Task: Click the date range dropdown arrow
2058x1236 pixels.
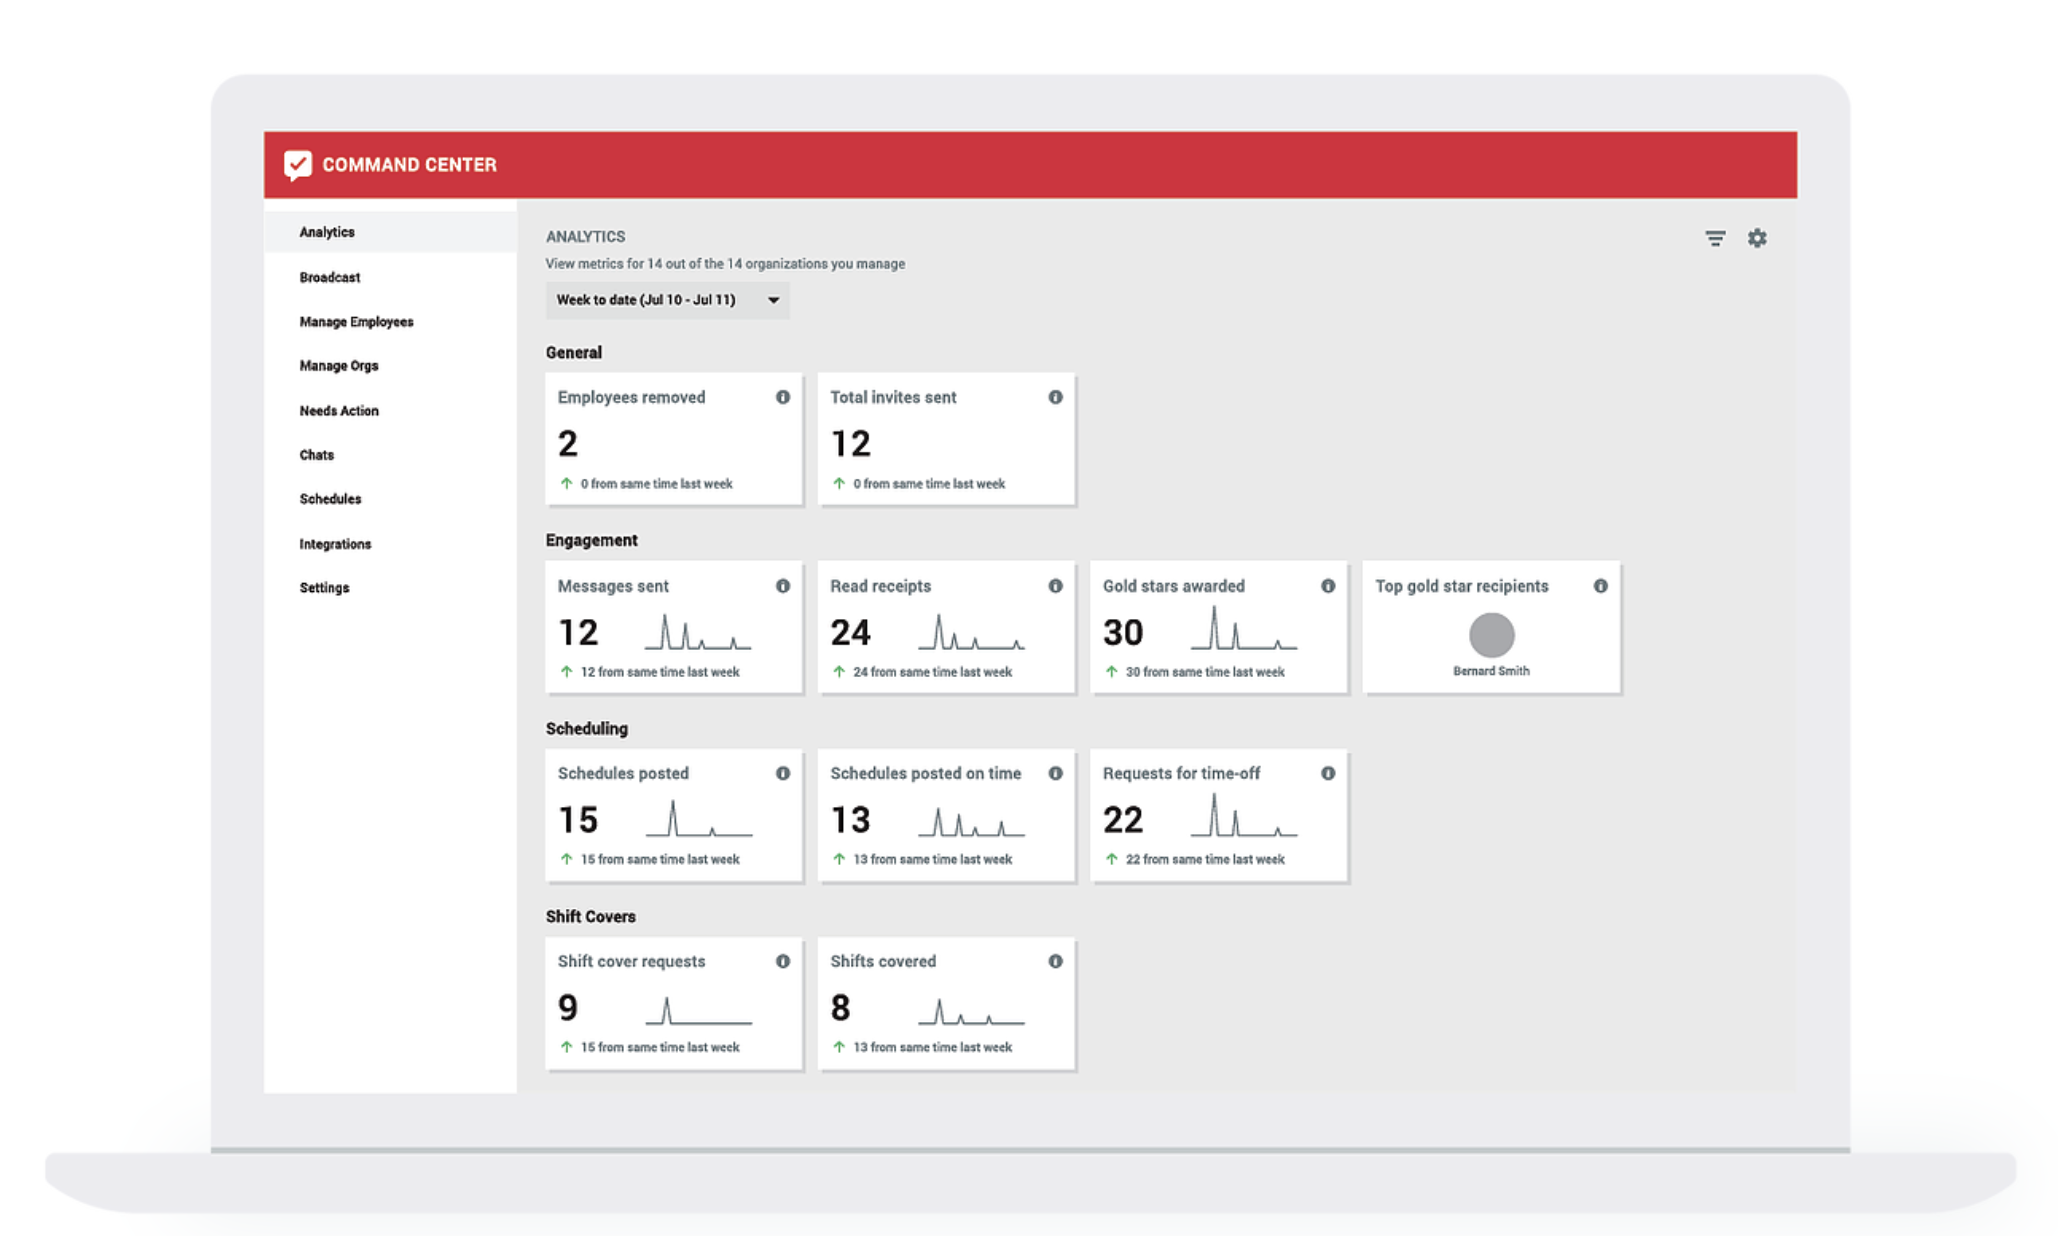Action: tap(773, 300)
